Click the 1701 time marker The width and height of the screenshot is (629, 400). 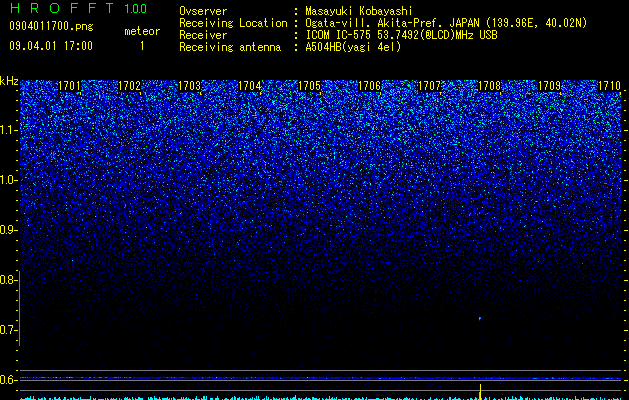(x=69, y=86)
